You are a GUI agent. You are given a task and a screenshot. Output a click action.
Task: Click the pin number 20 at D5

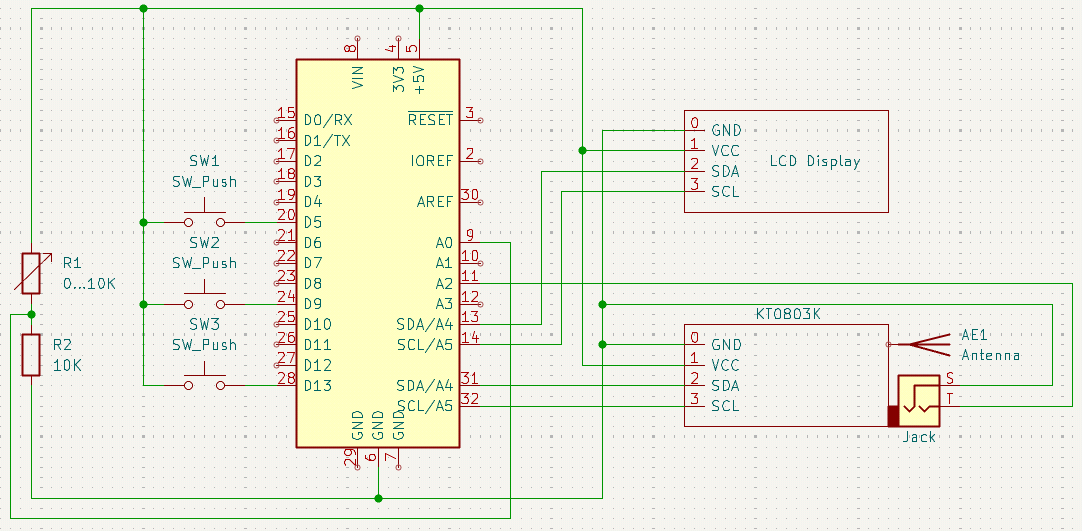(286, 215)
